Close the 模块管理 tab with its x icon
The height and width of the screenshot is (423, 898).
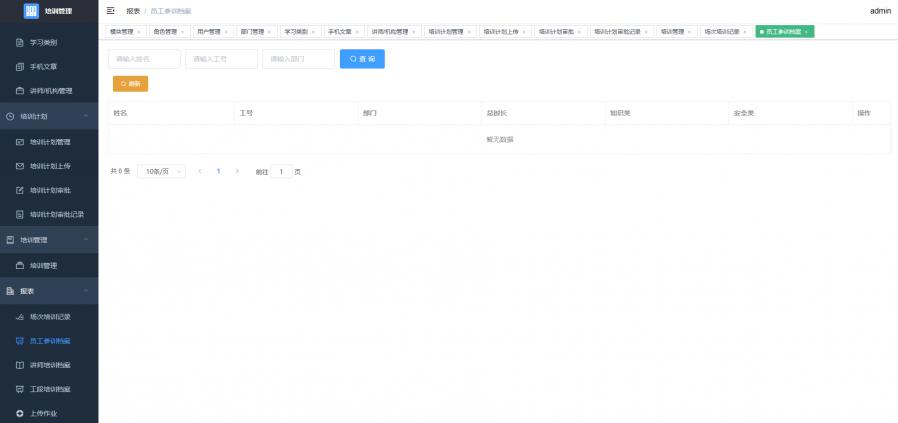pos(139,32)
